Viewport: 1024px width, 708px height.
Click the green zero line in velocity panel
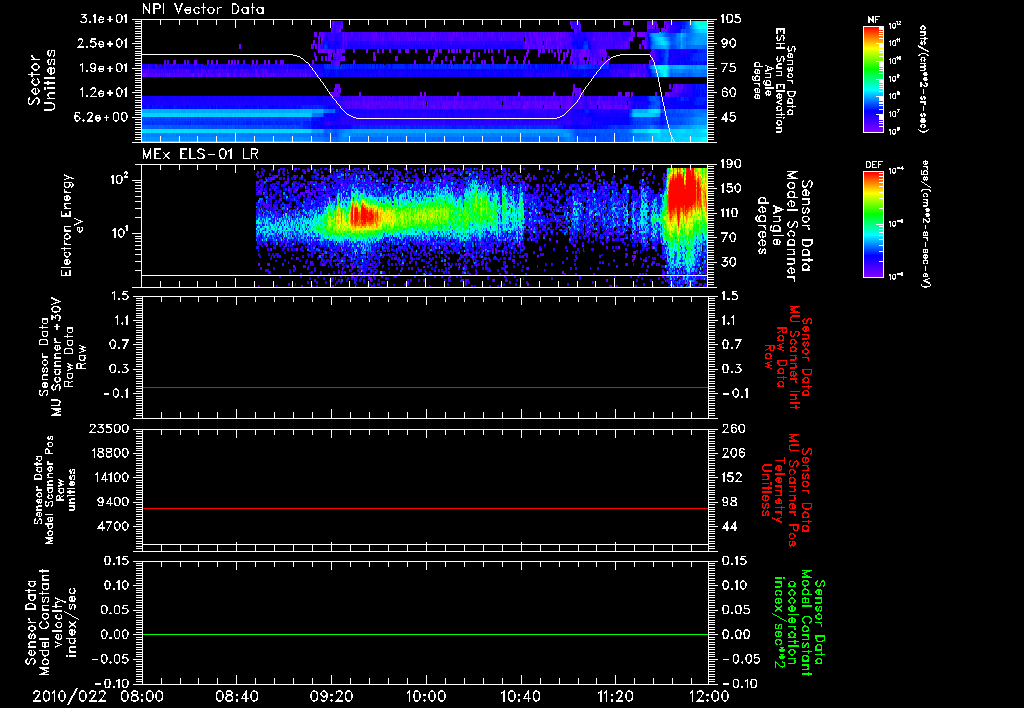coord(425,634)
